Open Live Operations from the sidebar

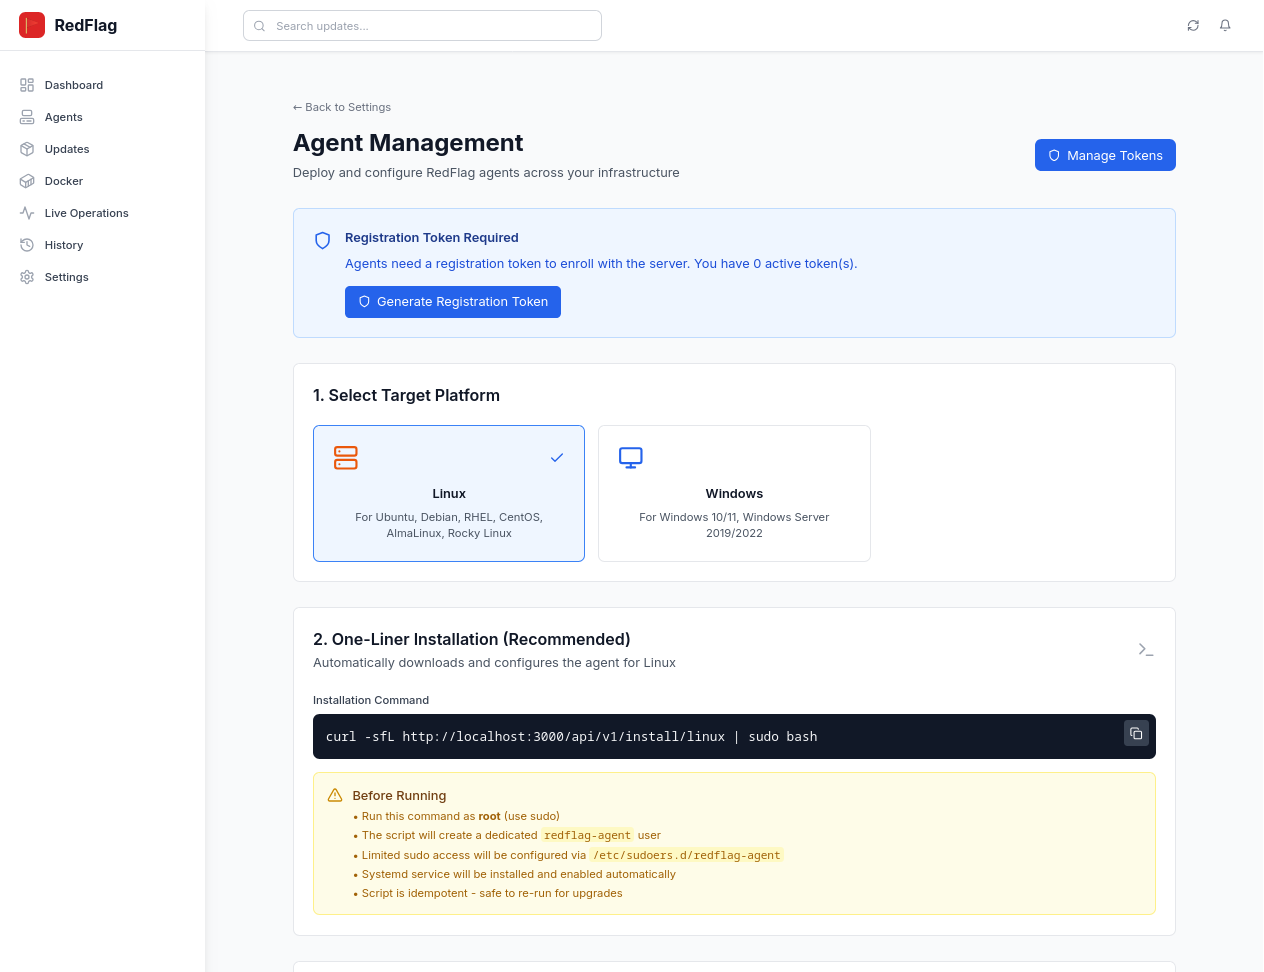(86, 213)
